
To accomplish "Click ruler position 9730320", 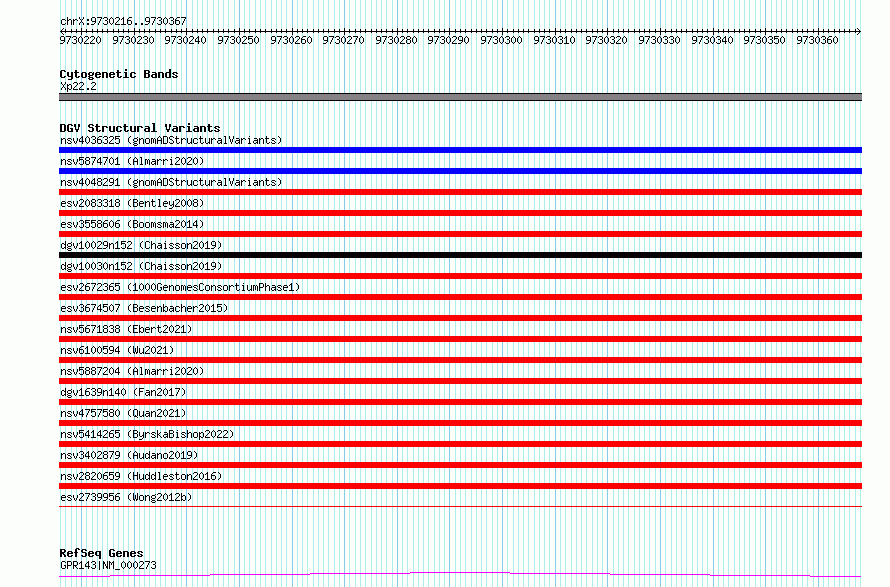I will [x=606, y=40].
